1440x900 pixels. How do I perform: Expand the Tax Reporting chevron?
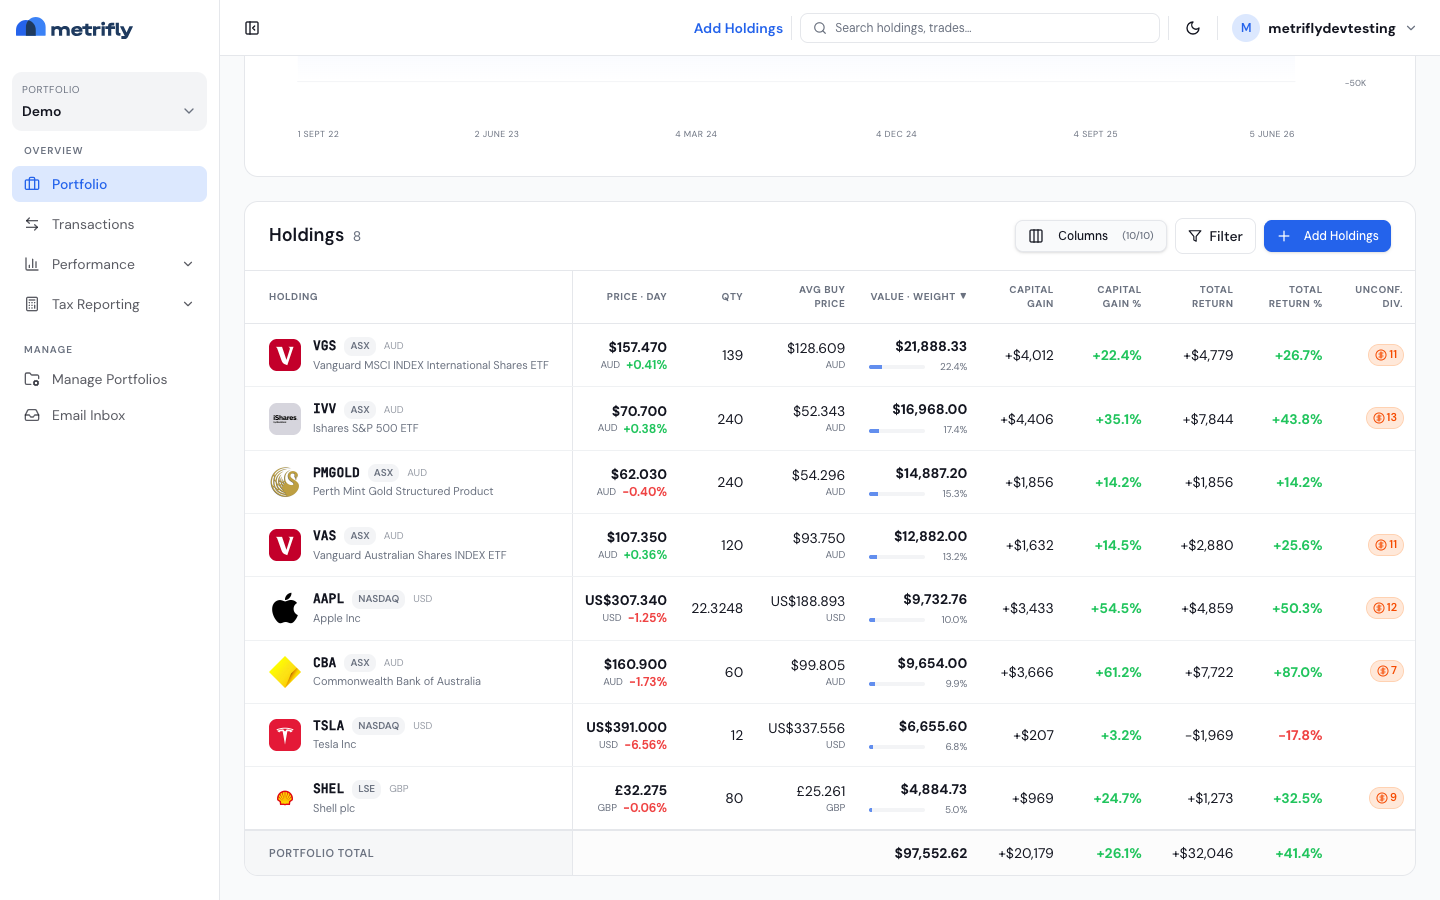click(188, 304)
